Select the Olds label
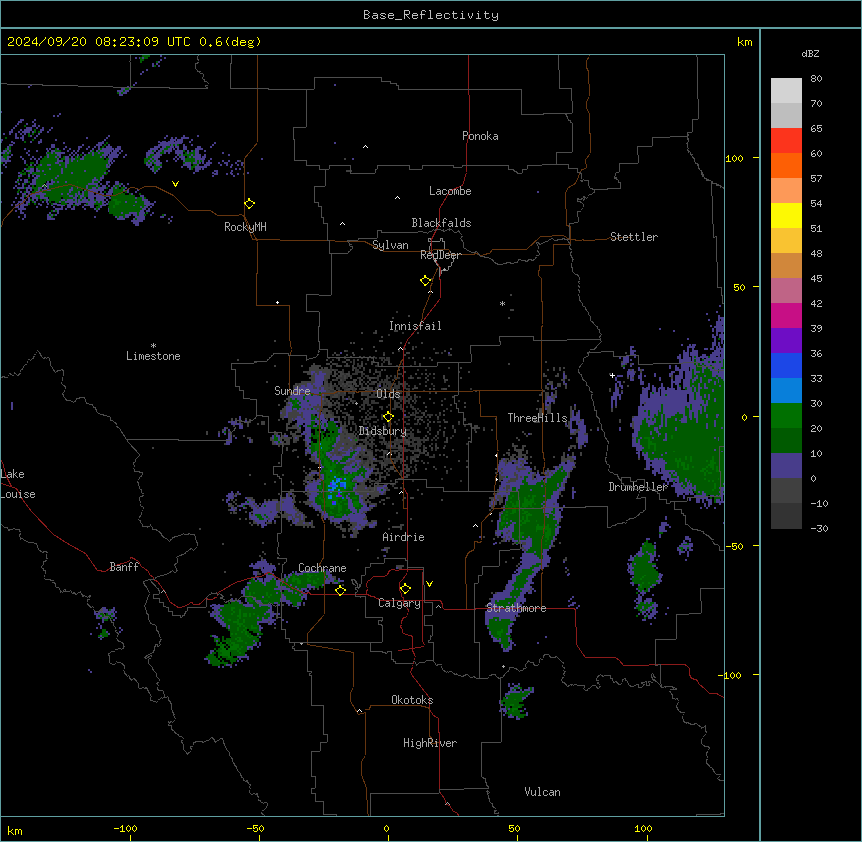Viewport: 862px width, 842px height. tap(388, 394)
